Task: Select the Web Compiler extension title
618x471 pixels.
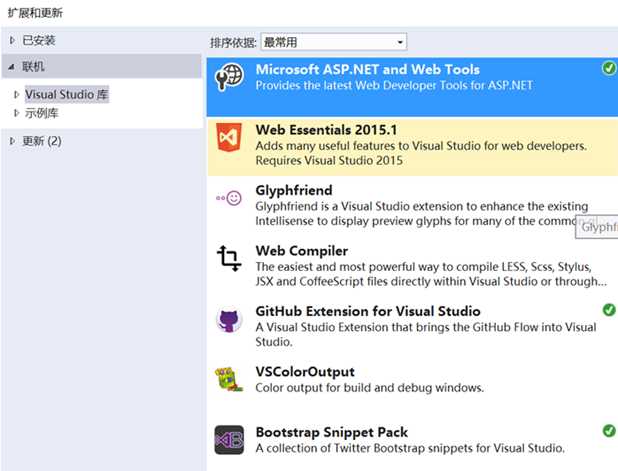Action: [x=302, y=251]
